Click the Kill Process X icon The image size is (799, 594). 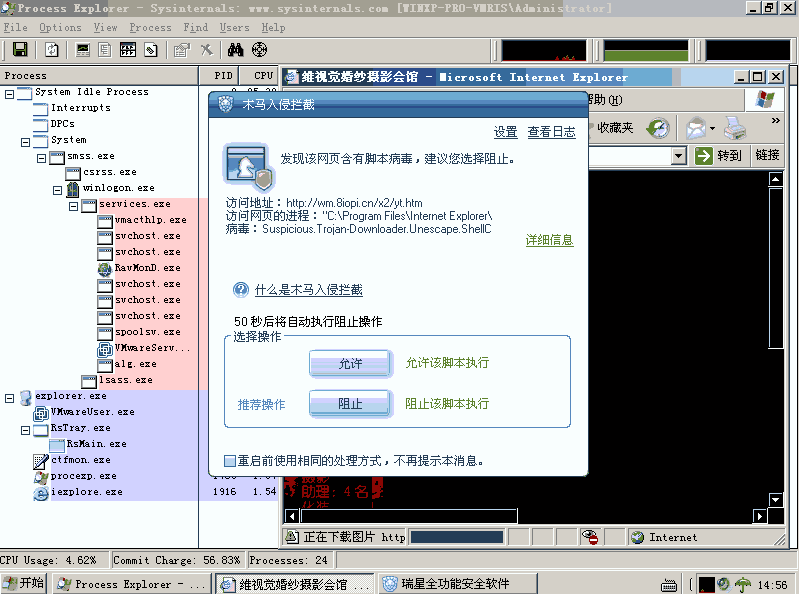coord(206,49)
